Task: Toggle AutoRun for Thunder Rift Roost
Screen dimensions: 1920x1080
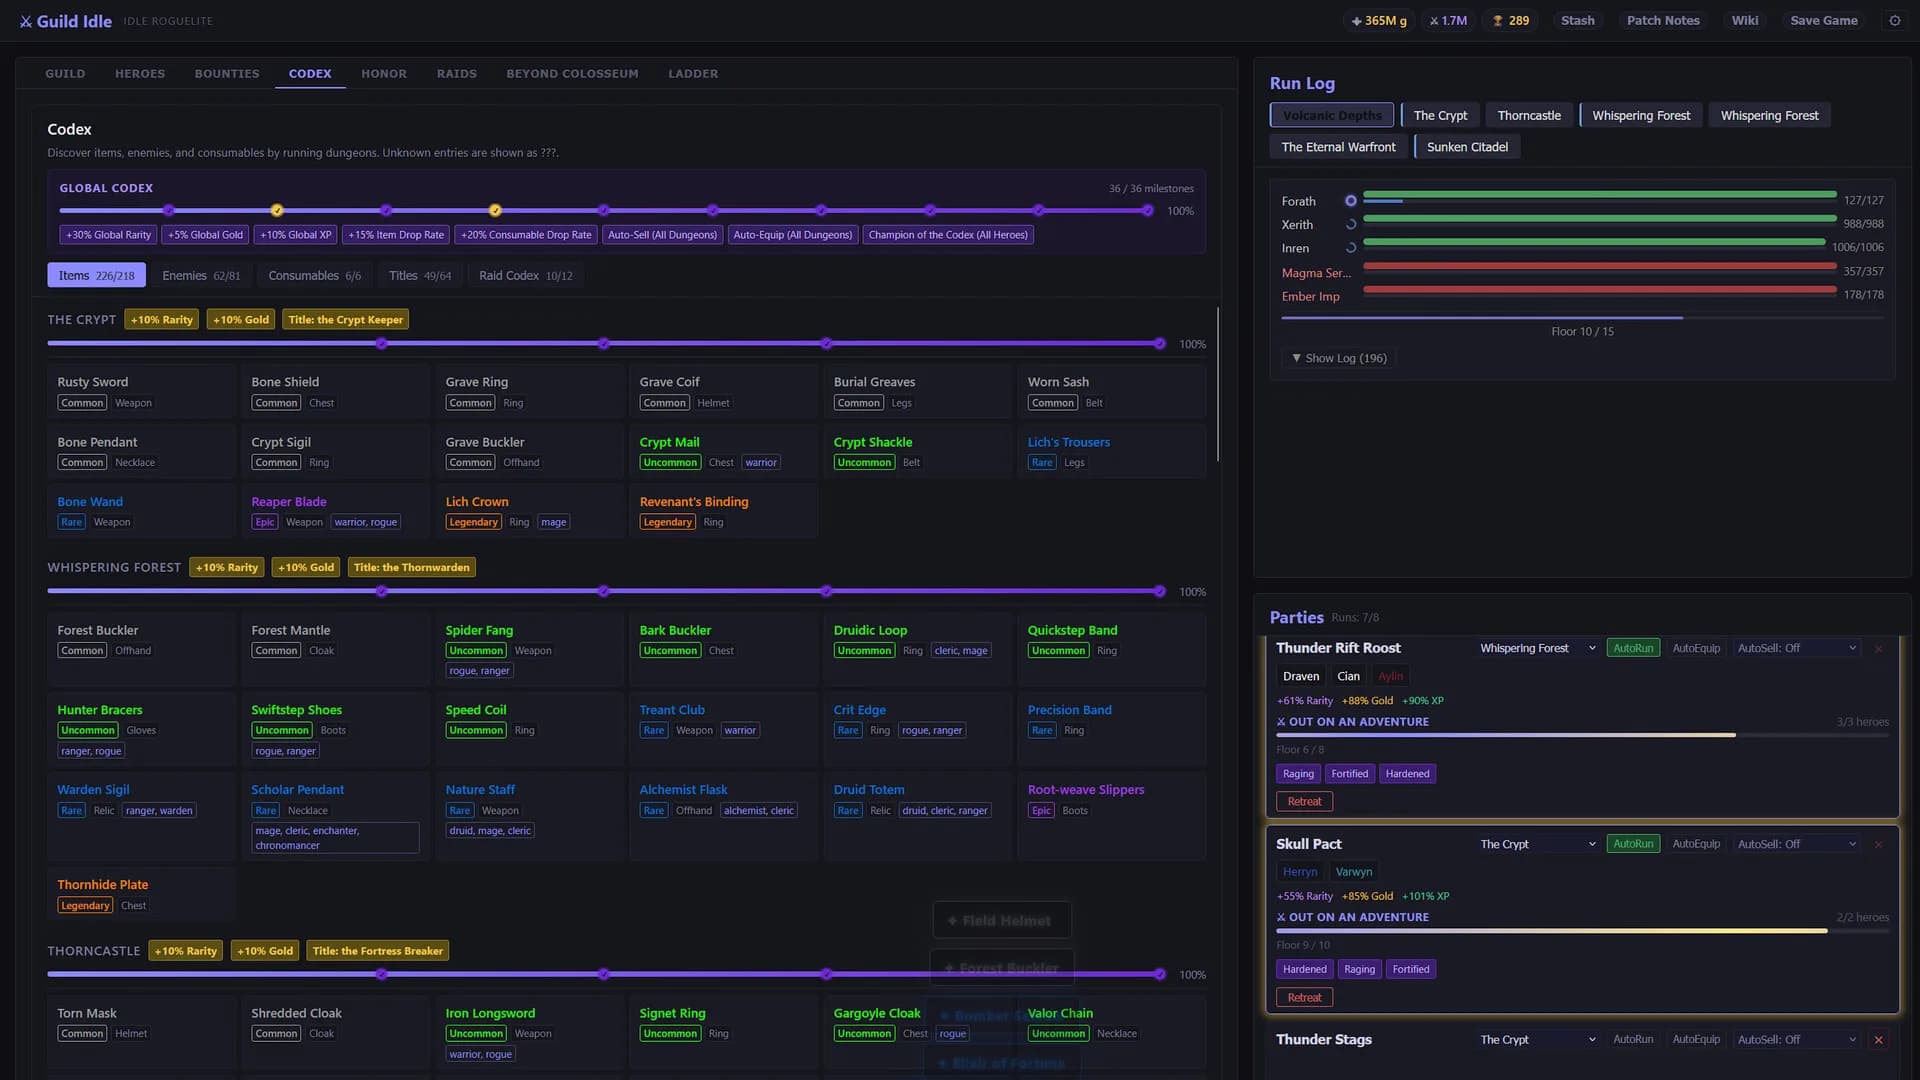Action: 1633,648
